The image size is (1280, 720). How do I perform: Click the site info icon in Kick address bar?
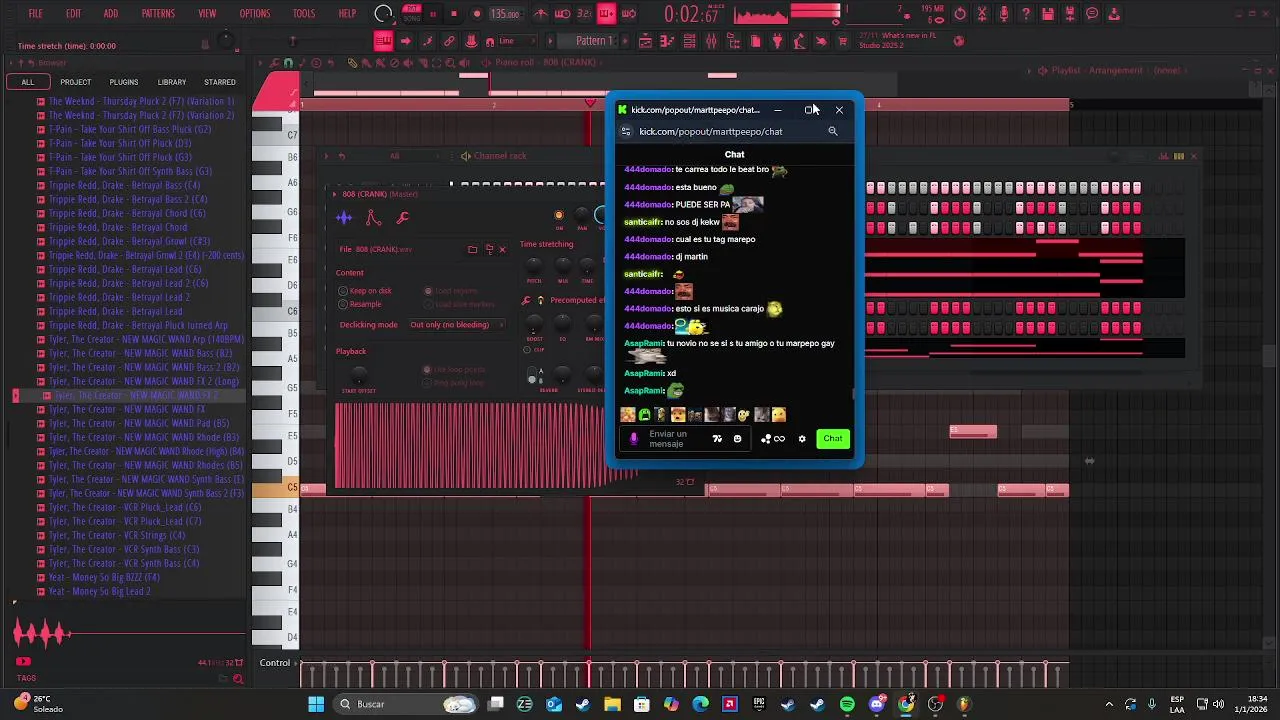point(626,131)
